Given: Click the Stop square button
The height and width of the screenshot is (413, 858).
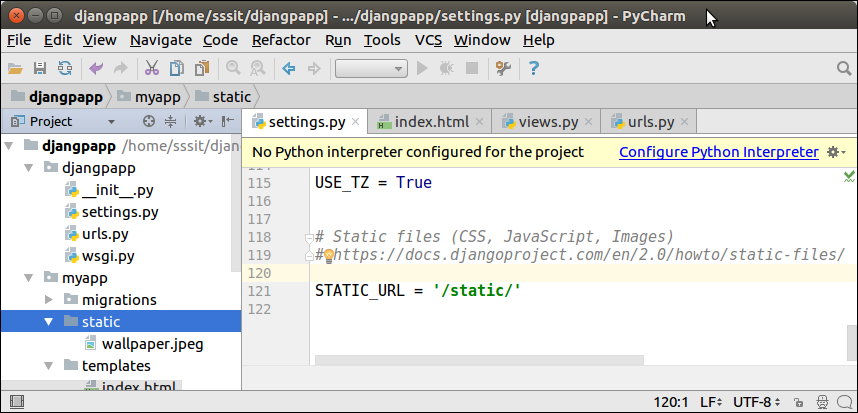Looking at the screenshot, I should (x=471, y=68).
